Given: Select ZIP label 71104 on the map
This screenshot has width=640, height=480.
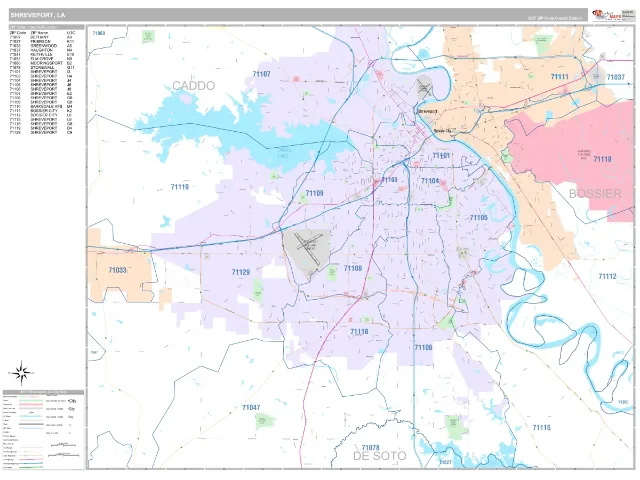Looking at the screenshot, I should click(430, 181).
